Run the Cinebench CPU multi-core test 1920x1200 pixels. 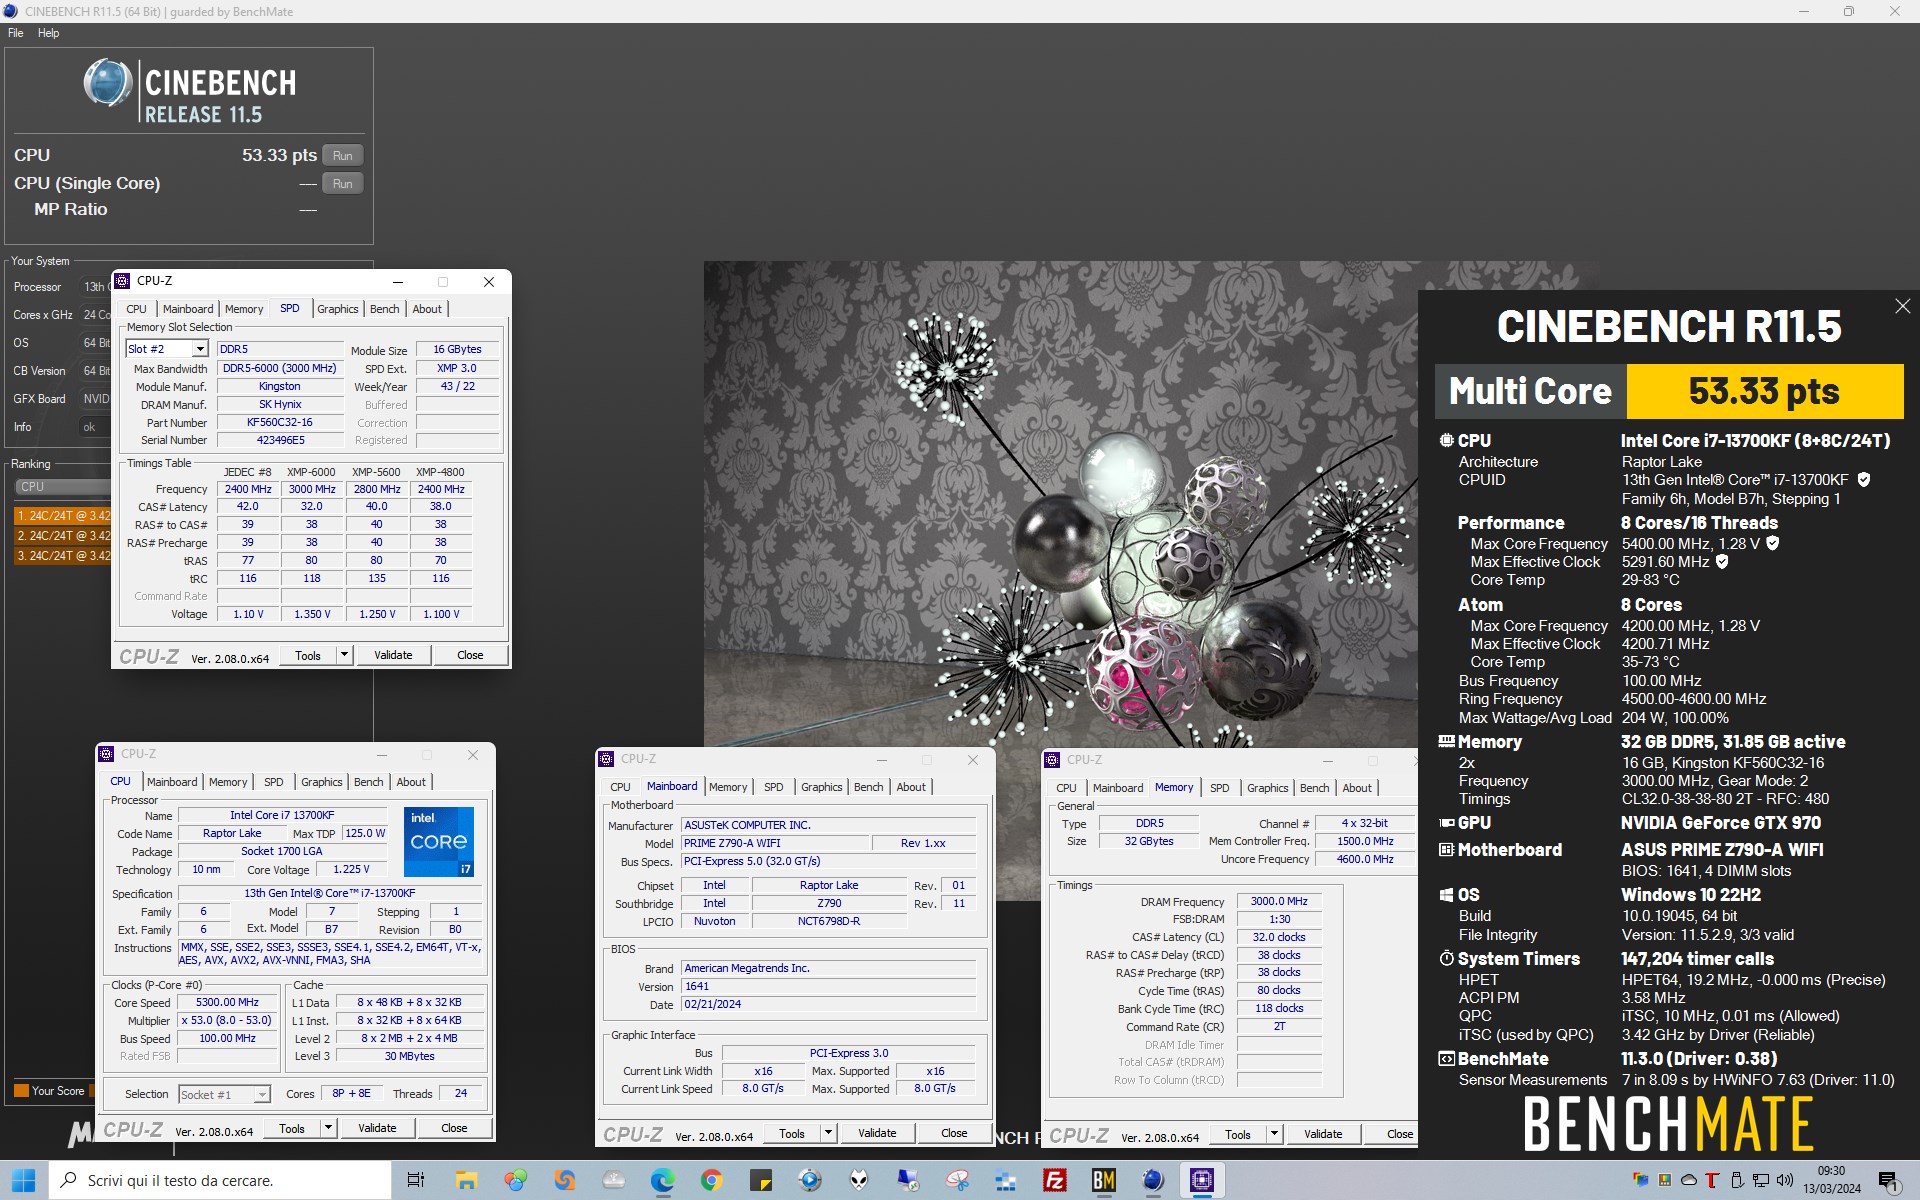pos(343,155)
